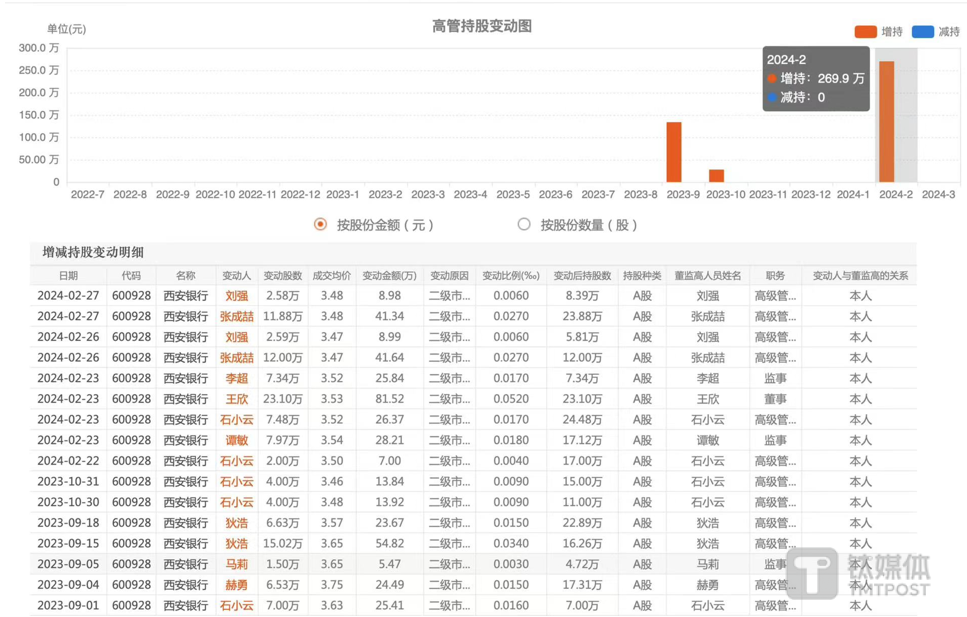Open 刘强 link in 2024-02-27 row
967x617 pixels.
[237, 296]
